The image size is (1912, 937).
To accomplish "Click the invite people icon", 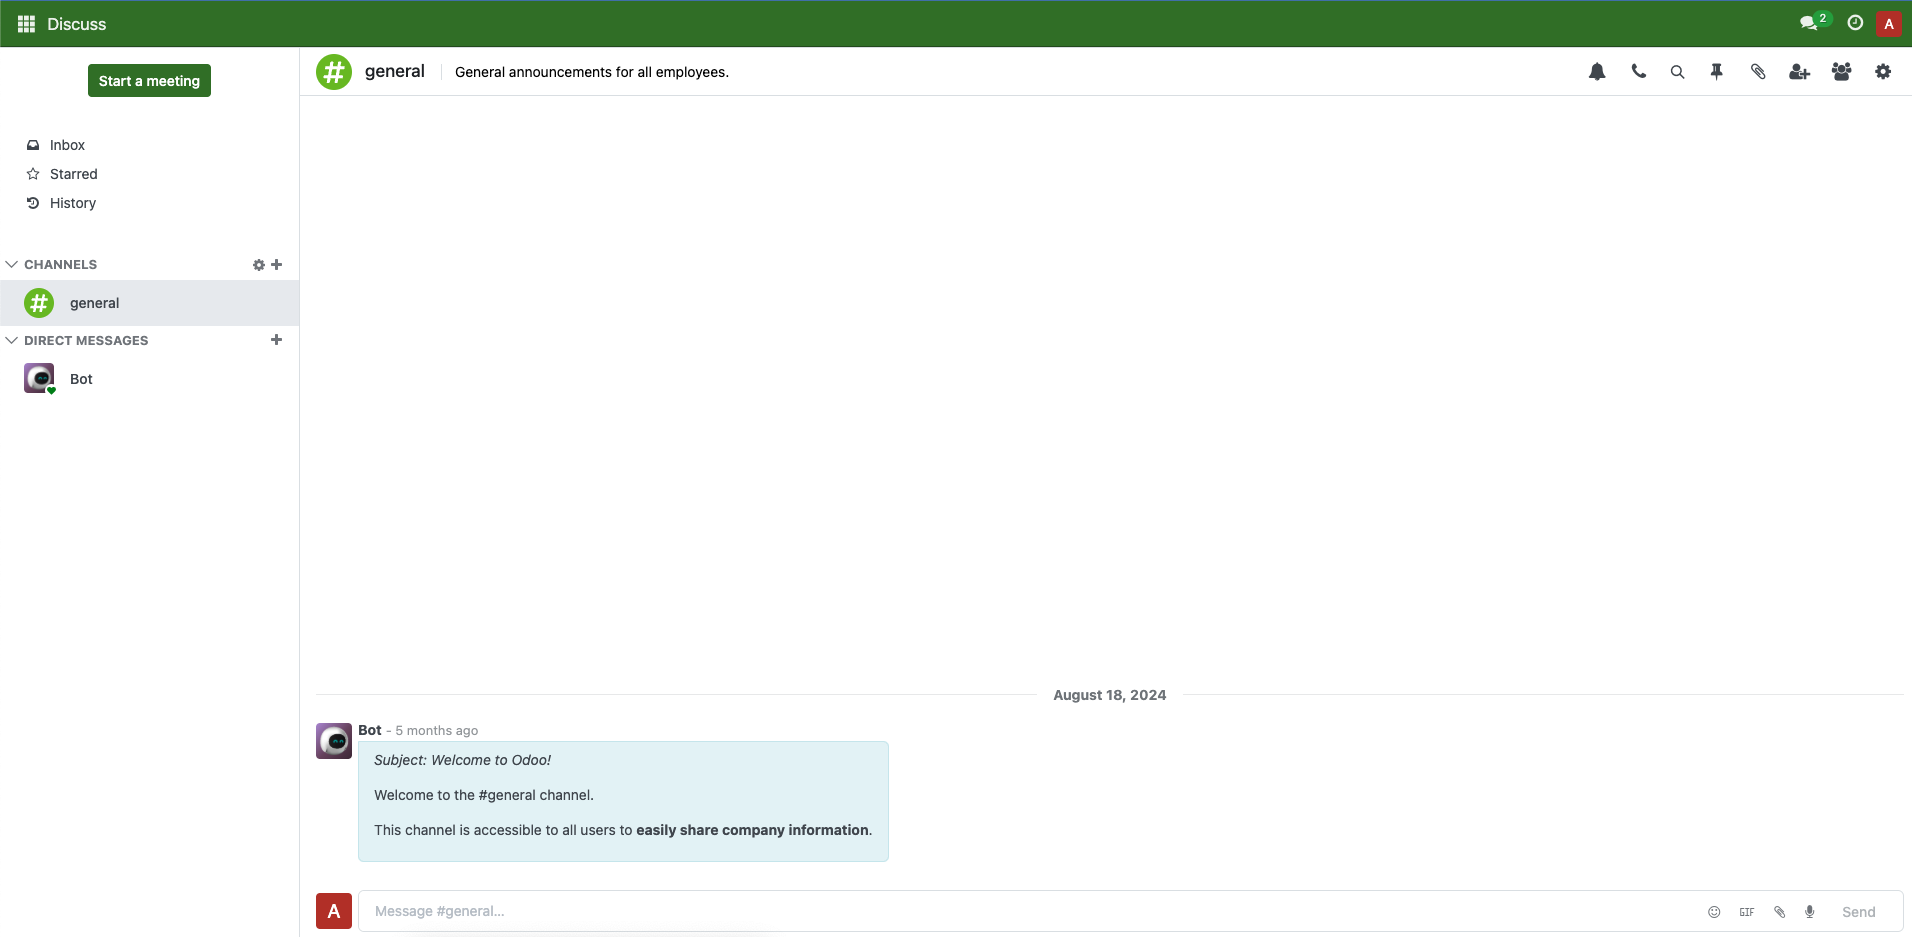I will pos(1799,72).
